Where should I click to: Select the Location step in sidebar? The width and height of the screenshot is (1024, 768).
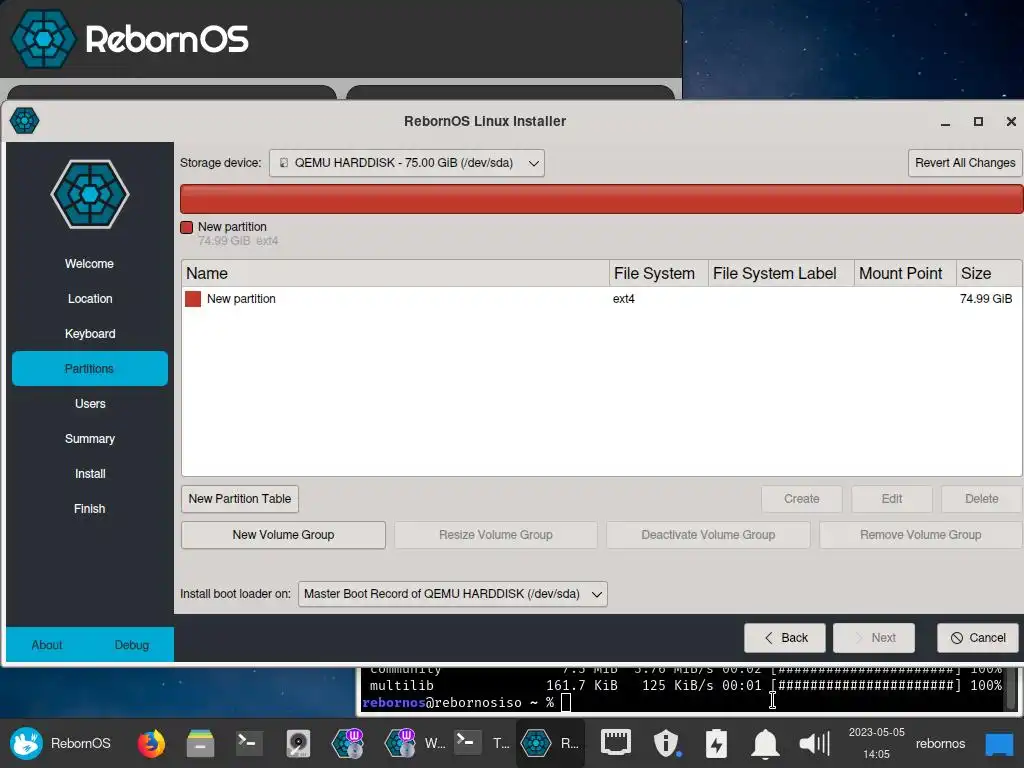[89, 298]
